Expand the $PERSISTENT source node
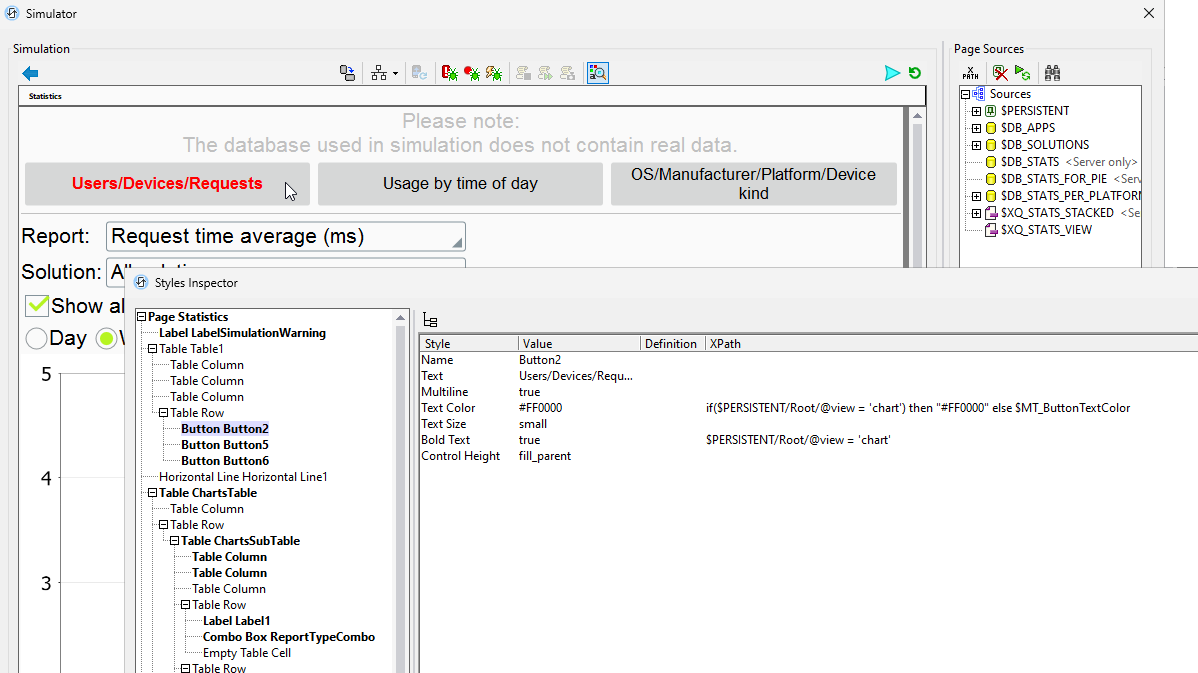 click(x=978, y=110)
